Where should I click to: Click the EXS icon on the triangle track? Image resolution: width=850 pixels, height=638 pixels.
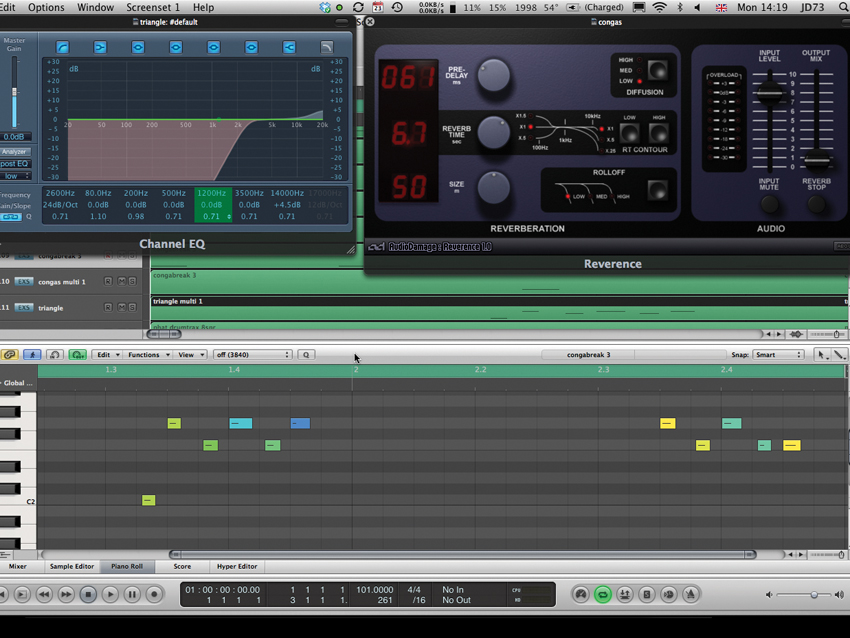click(x=23, y=307)
